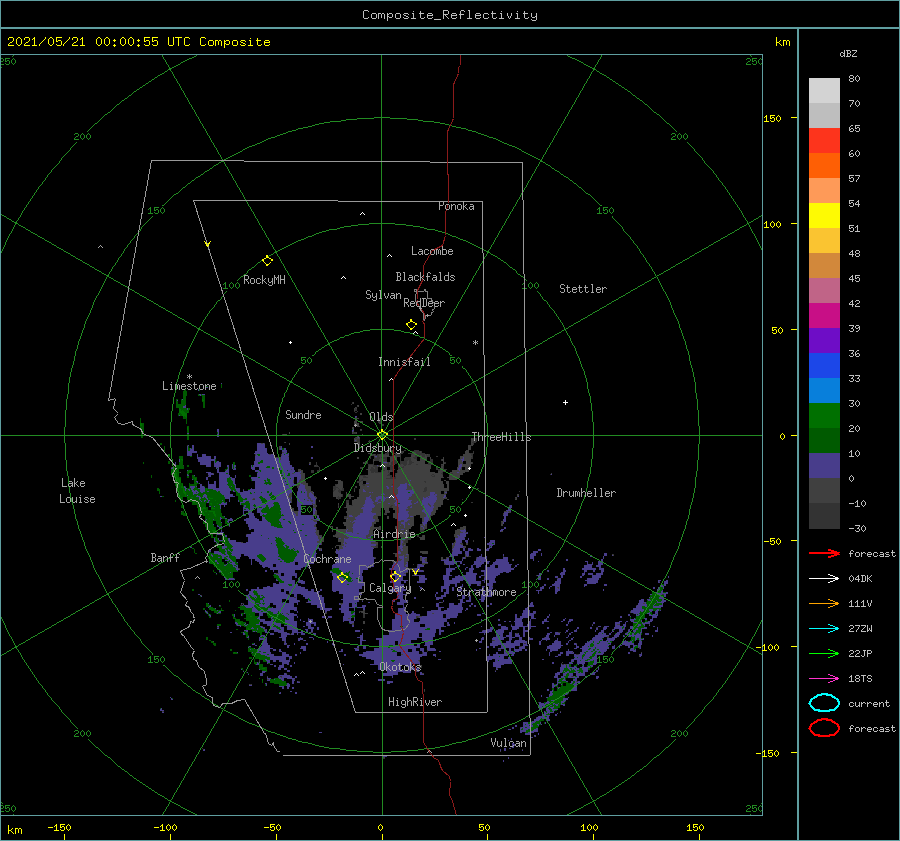This screenshot has width=900, height=841.
Task: Click the white 04DK arrow in legend
Action: click(x=824, y=579)
